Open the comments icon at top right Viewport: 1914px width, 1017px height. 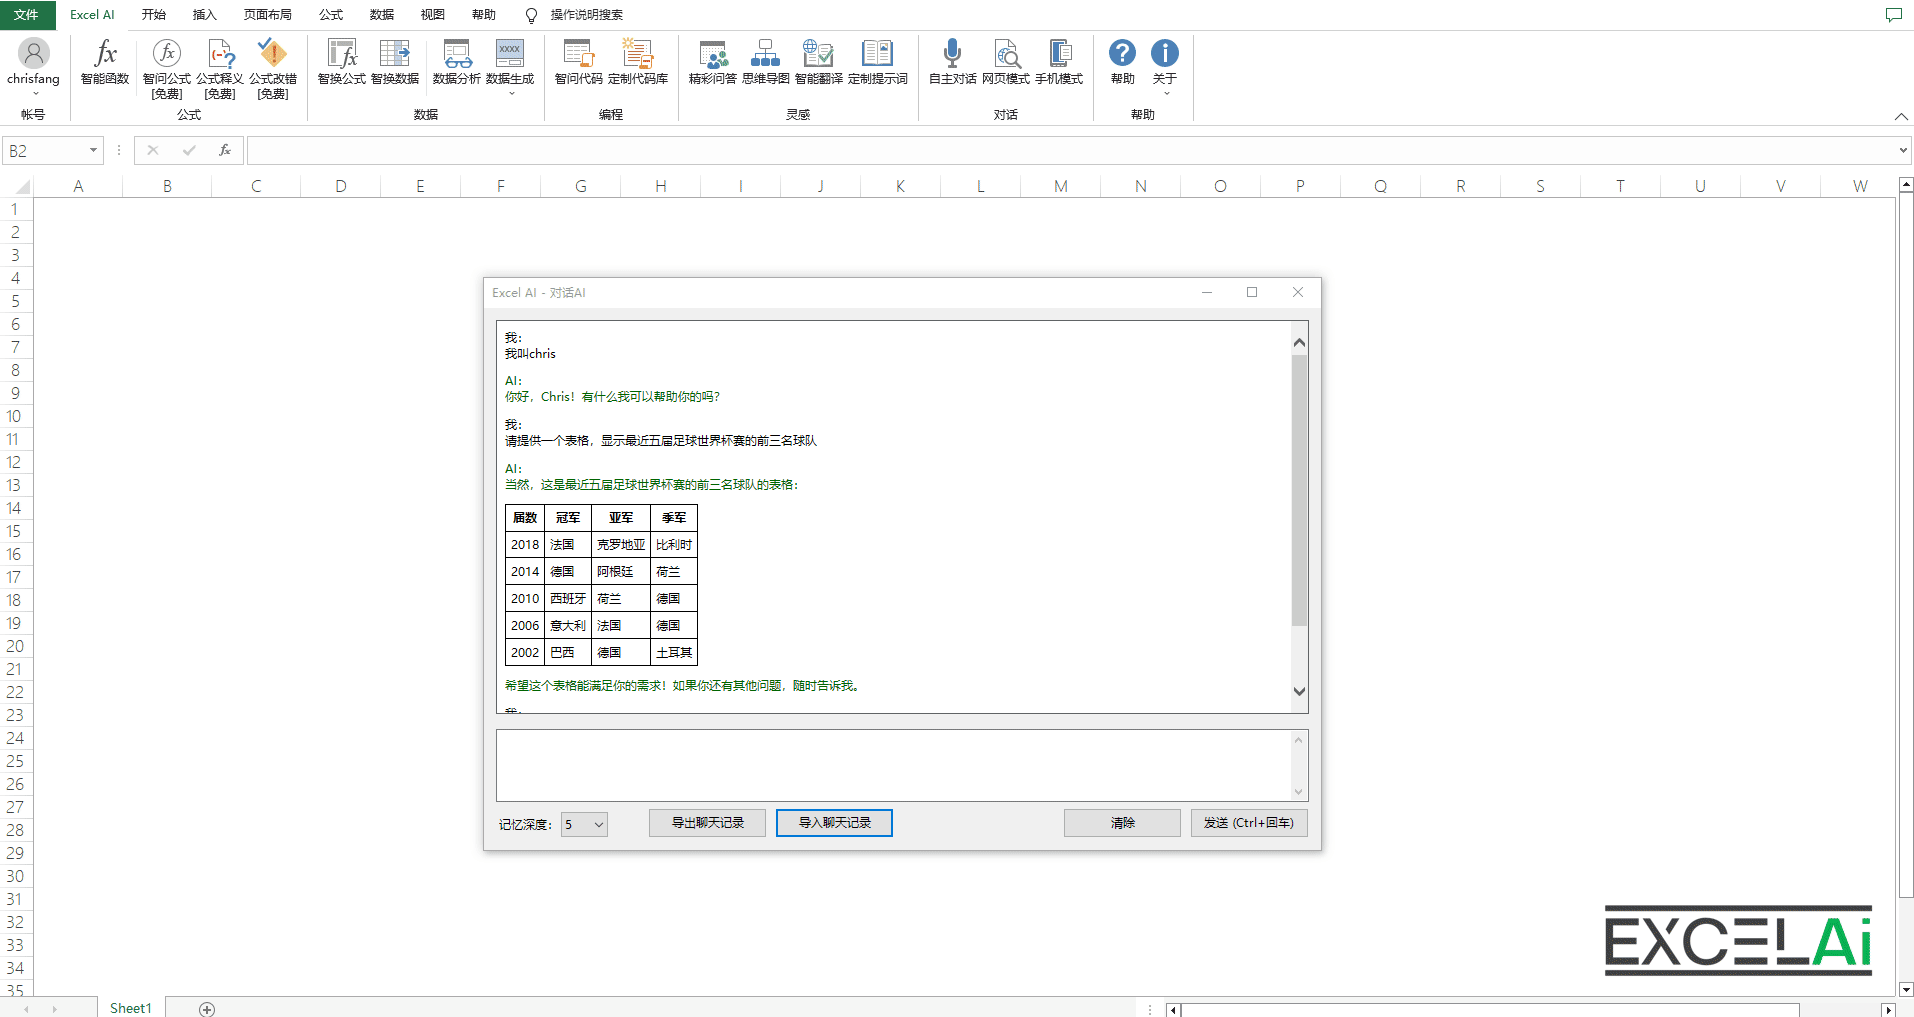click(x=1893, y=15)
